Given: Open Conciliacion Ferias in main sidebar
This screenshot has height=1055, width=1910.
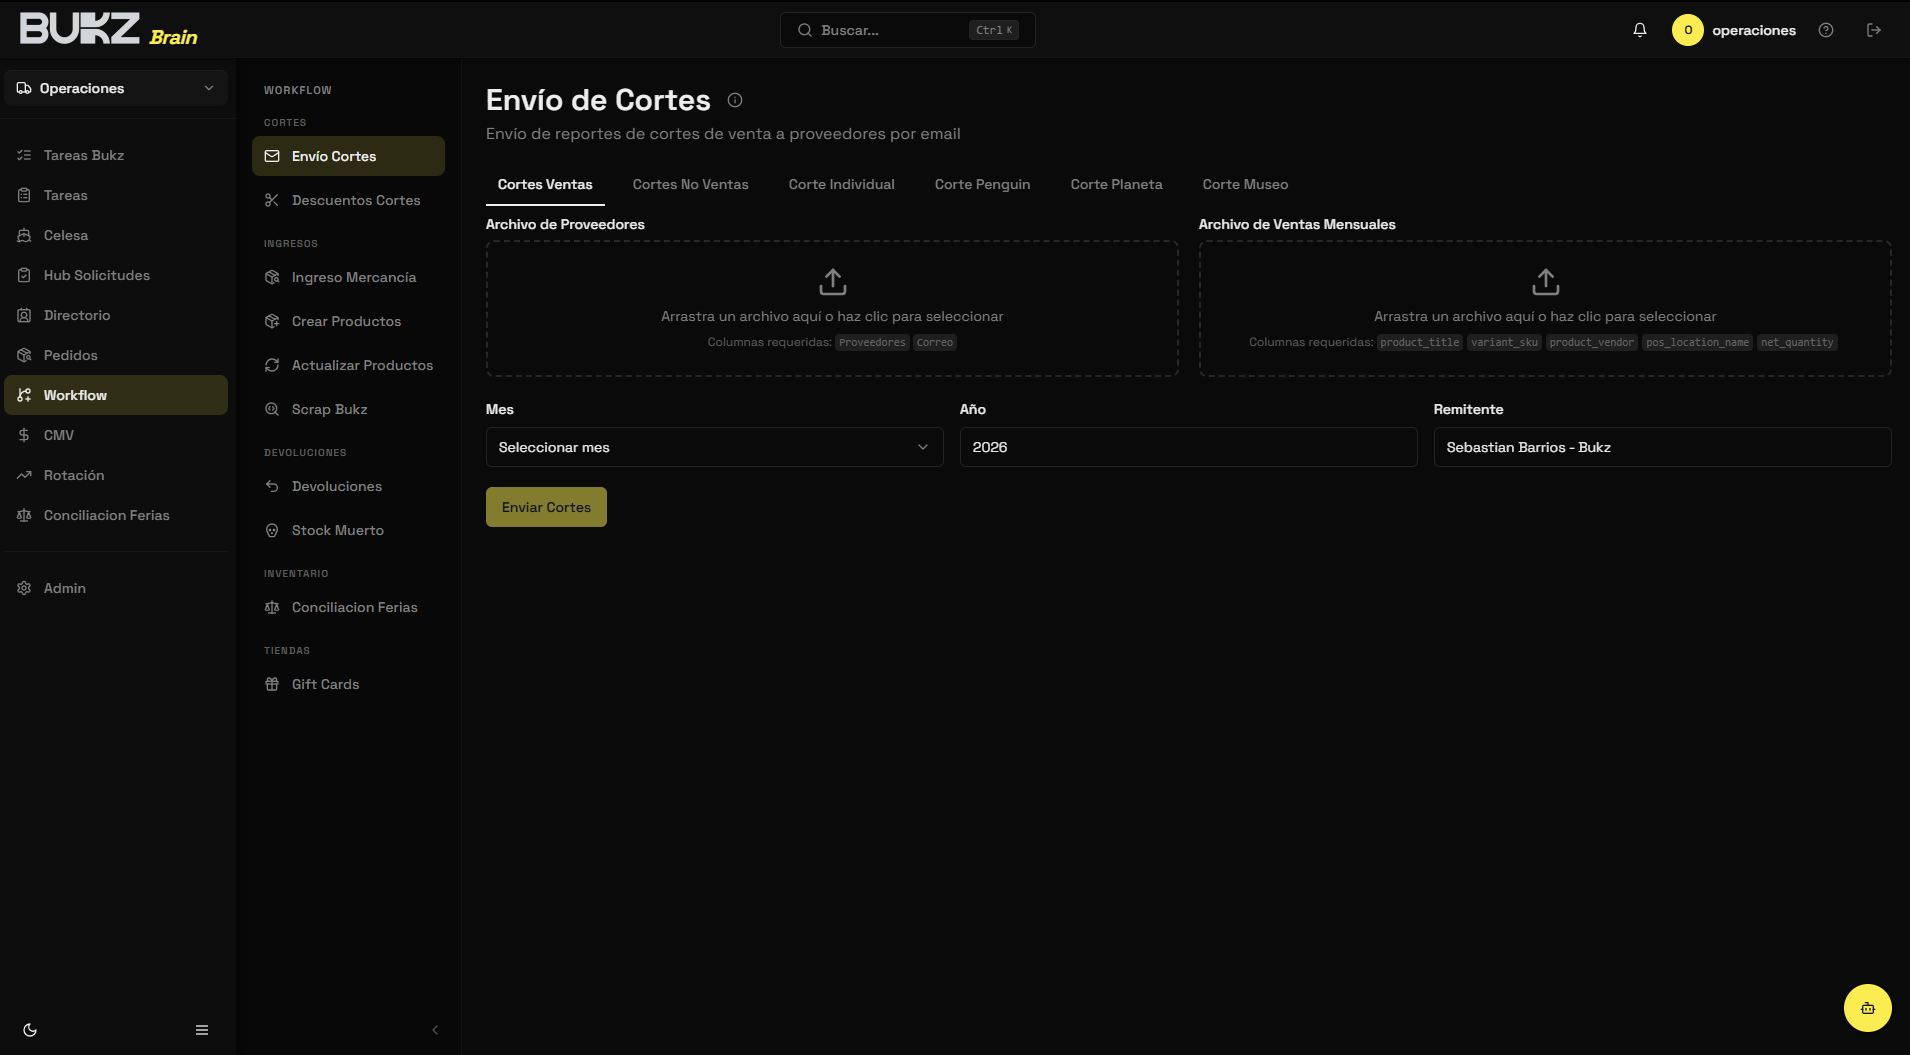Looking at the screenshot, I should pyautogui.click(x=116, y=515).
